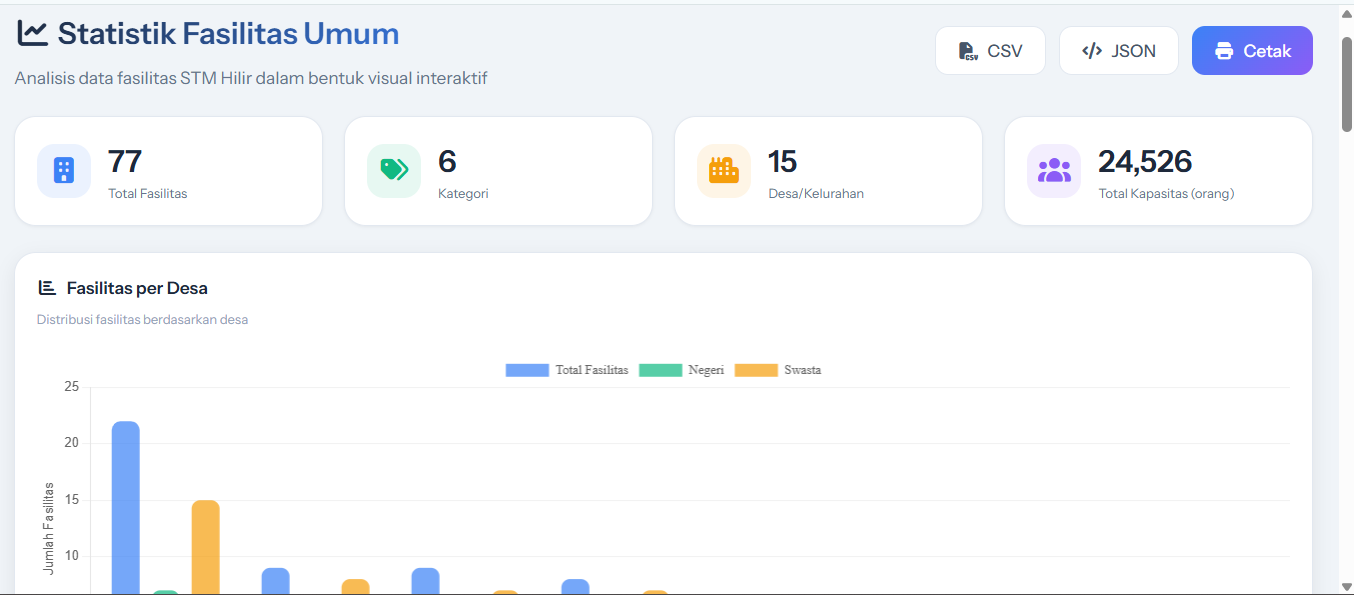
Task: Click the printer icon in Cetak button
Action: [1224, 51]
